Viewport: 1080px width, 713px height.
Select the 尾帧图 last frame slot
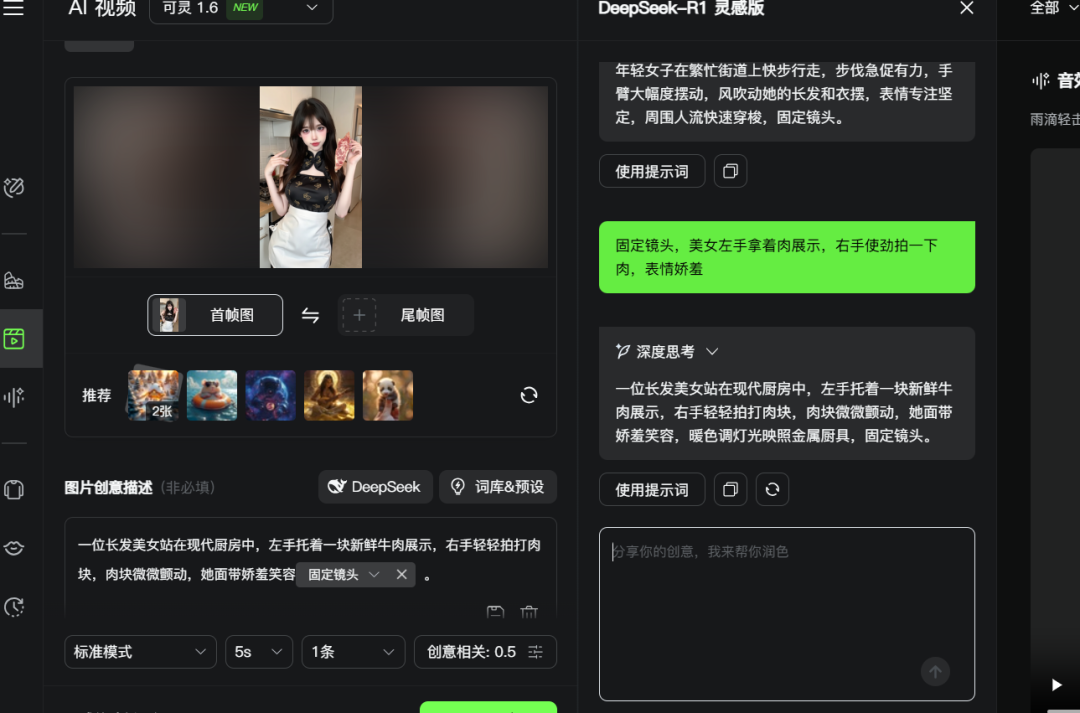[405, 315]
